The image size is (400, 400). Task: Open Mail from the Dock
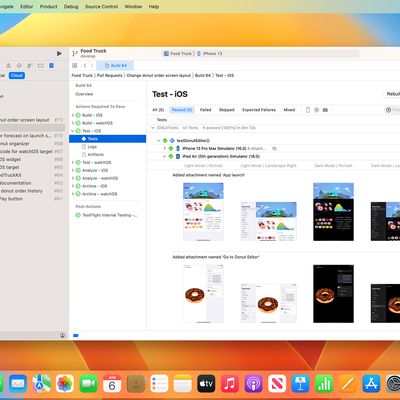point(18,383)
